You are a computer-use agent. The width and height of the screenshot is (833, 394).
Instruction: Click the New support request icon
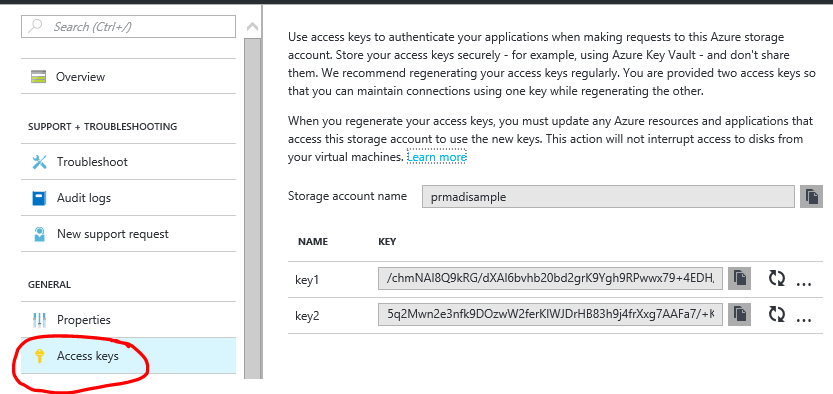pyautogui.click(x=39, y=234)
